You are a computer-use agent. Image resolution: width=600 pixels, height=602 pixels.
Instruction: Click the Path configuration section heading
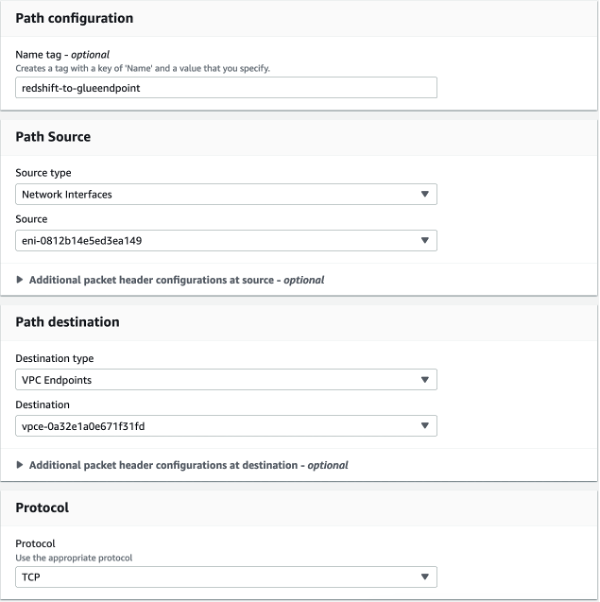pyautogui.click(x=74, y=18)
